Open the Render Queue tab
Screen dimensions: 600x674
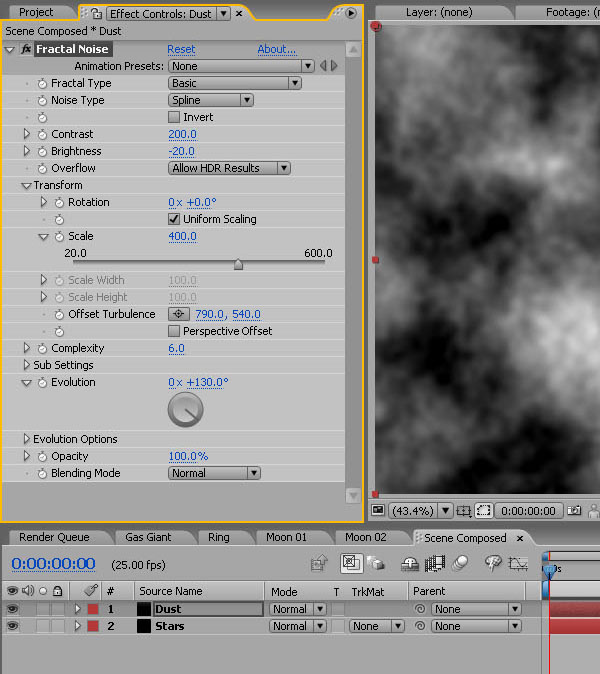tap(54, 538)
